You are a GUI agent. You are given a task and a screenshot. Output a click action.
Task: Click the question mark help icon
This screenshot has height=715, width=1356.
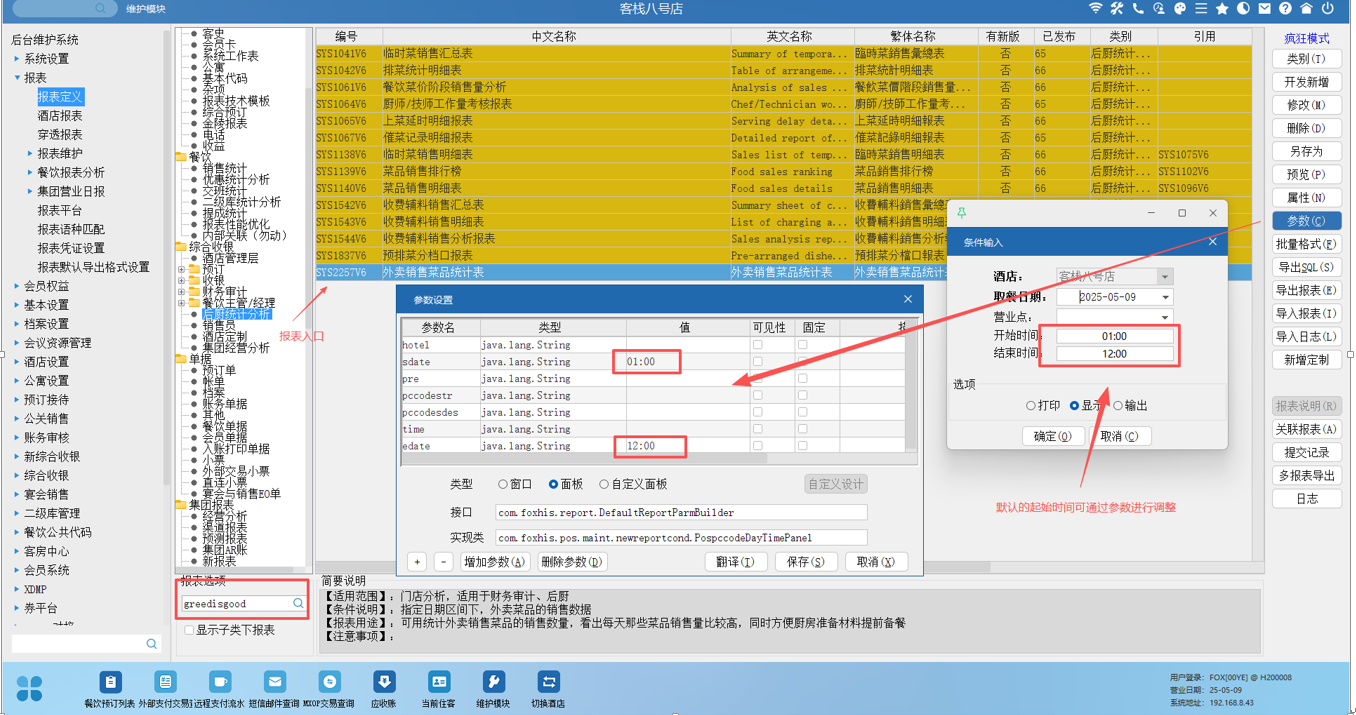click(1285, 9)
